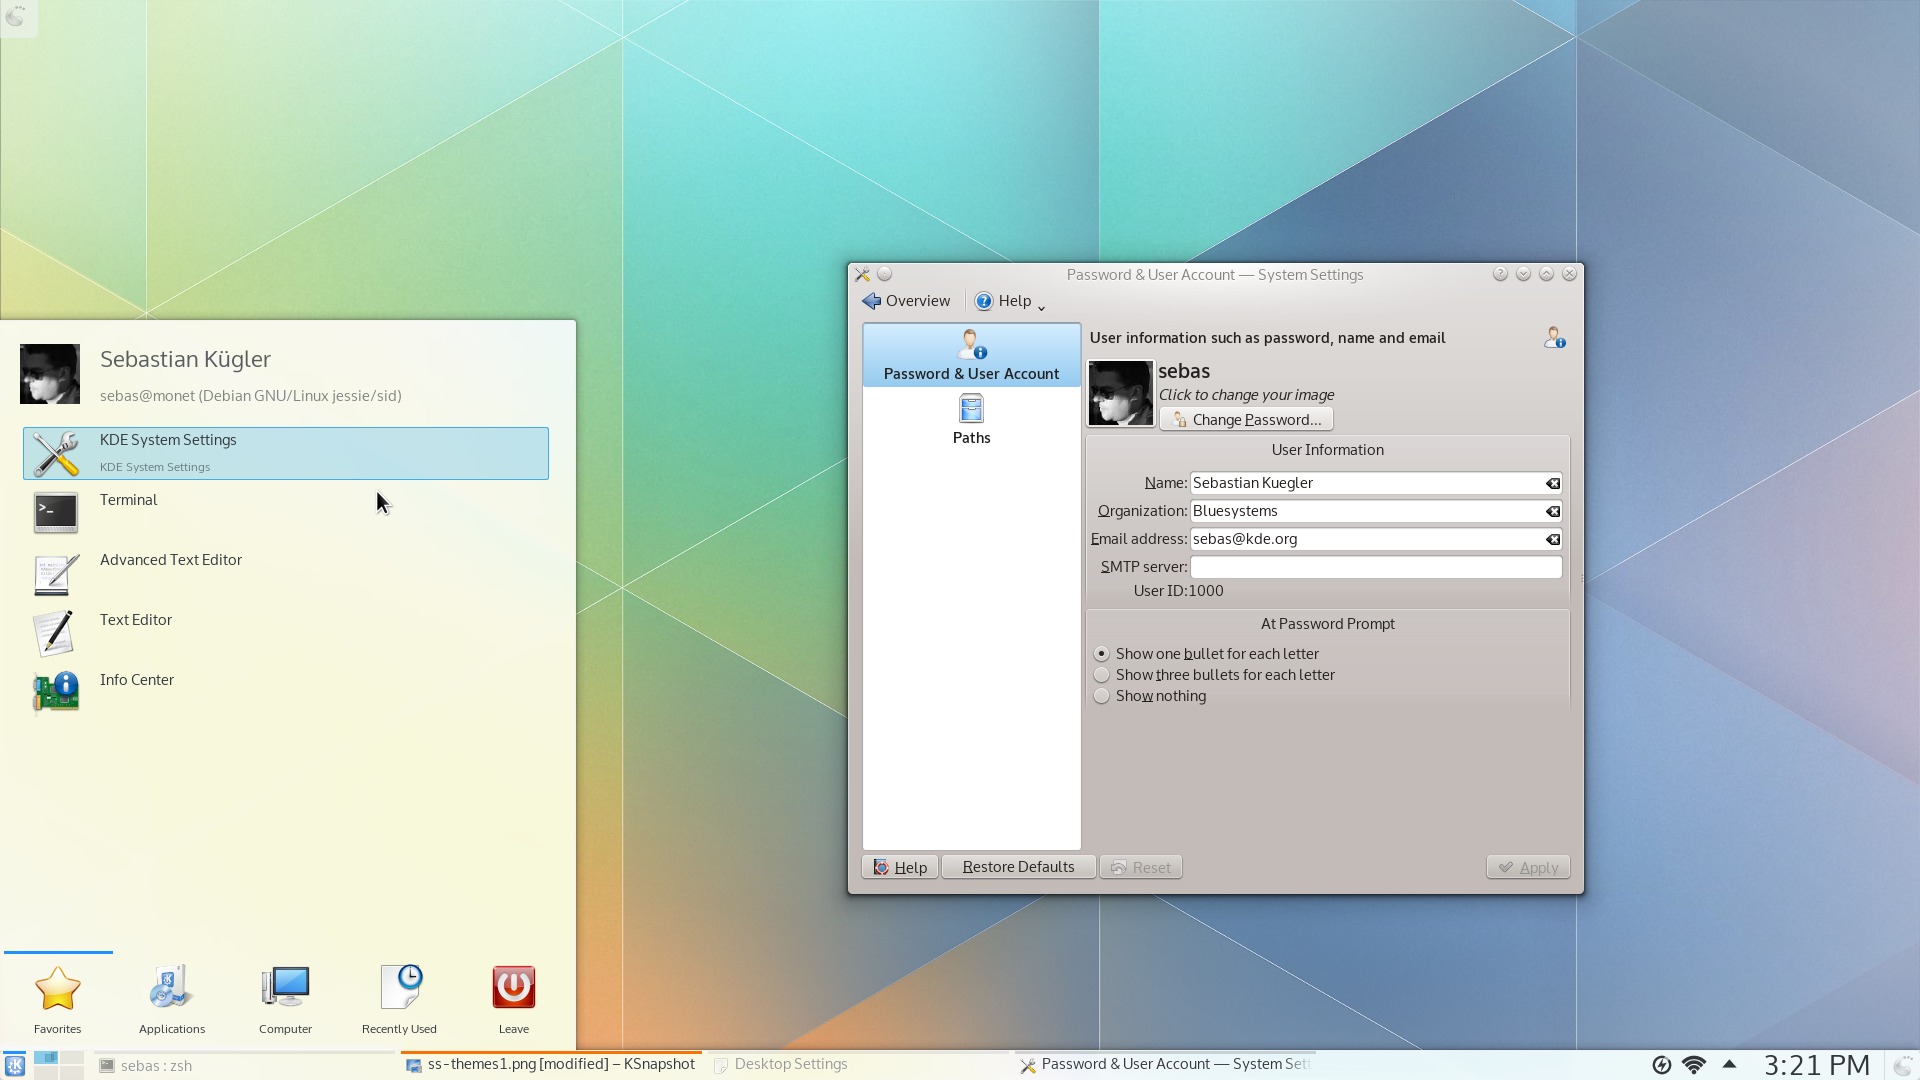This screenshot has width=1920, height=1080.
Task: Click the Info Center icon
Action: [55, 690]
